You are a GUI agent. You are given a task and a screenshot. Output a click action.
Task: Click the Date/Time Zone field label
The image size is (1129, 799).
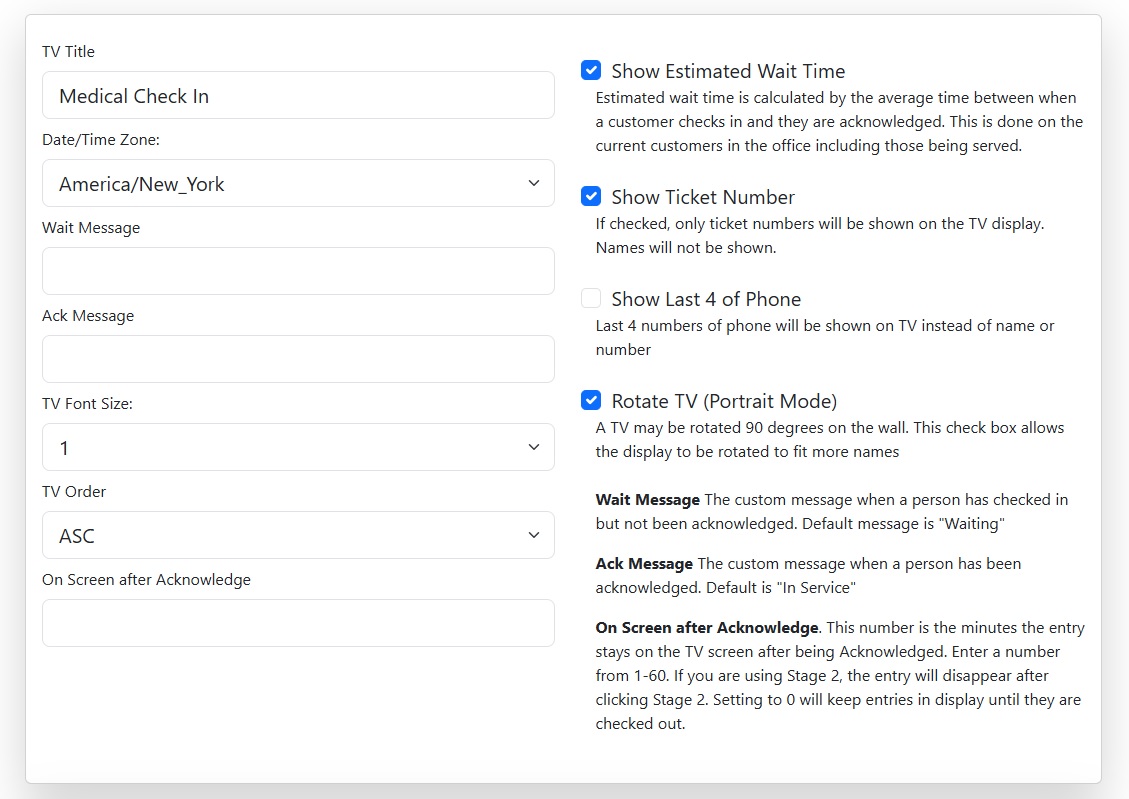click(101, 139)
